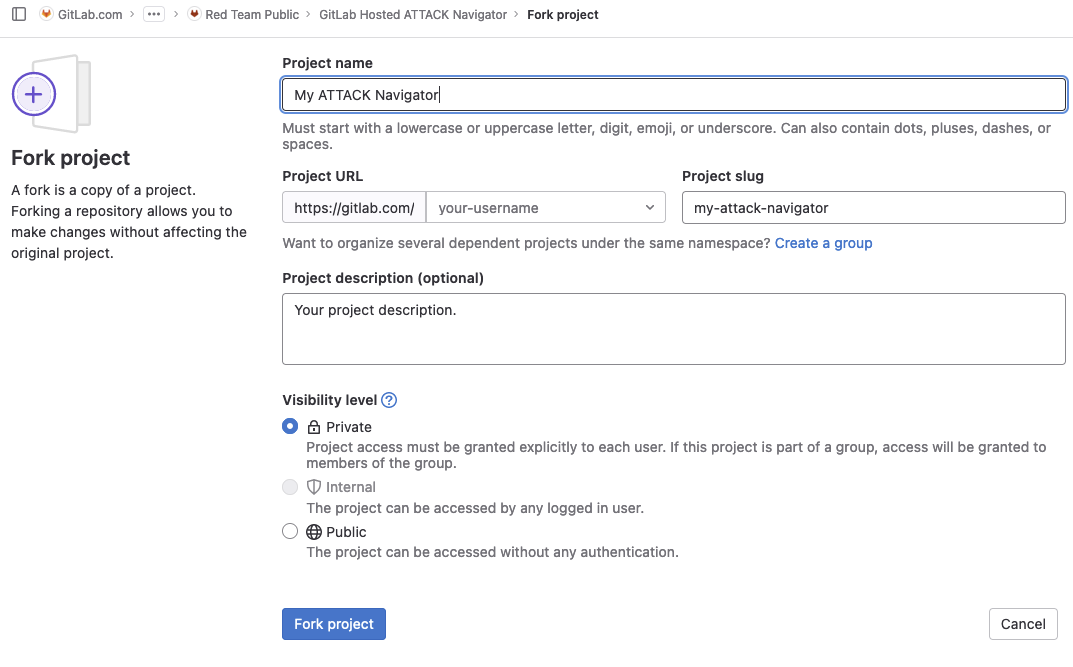Image resolution: width=1073 pixels, height=667 pixels.
Task: Open the your-username namespace dropdown
Action: click(545, 207)
